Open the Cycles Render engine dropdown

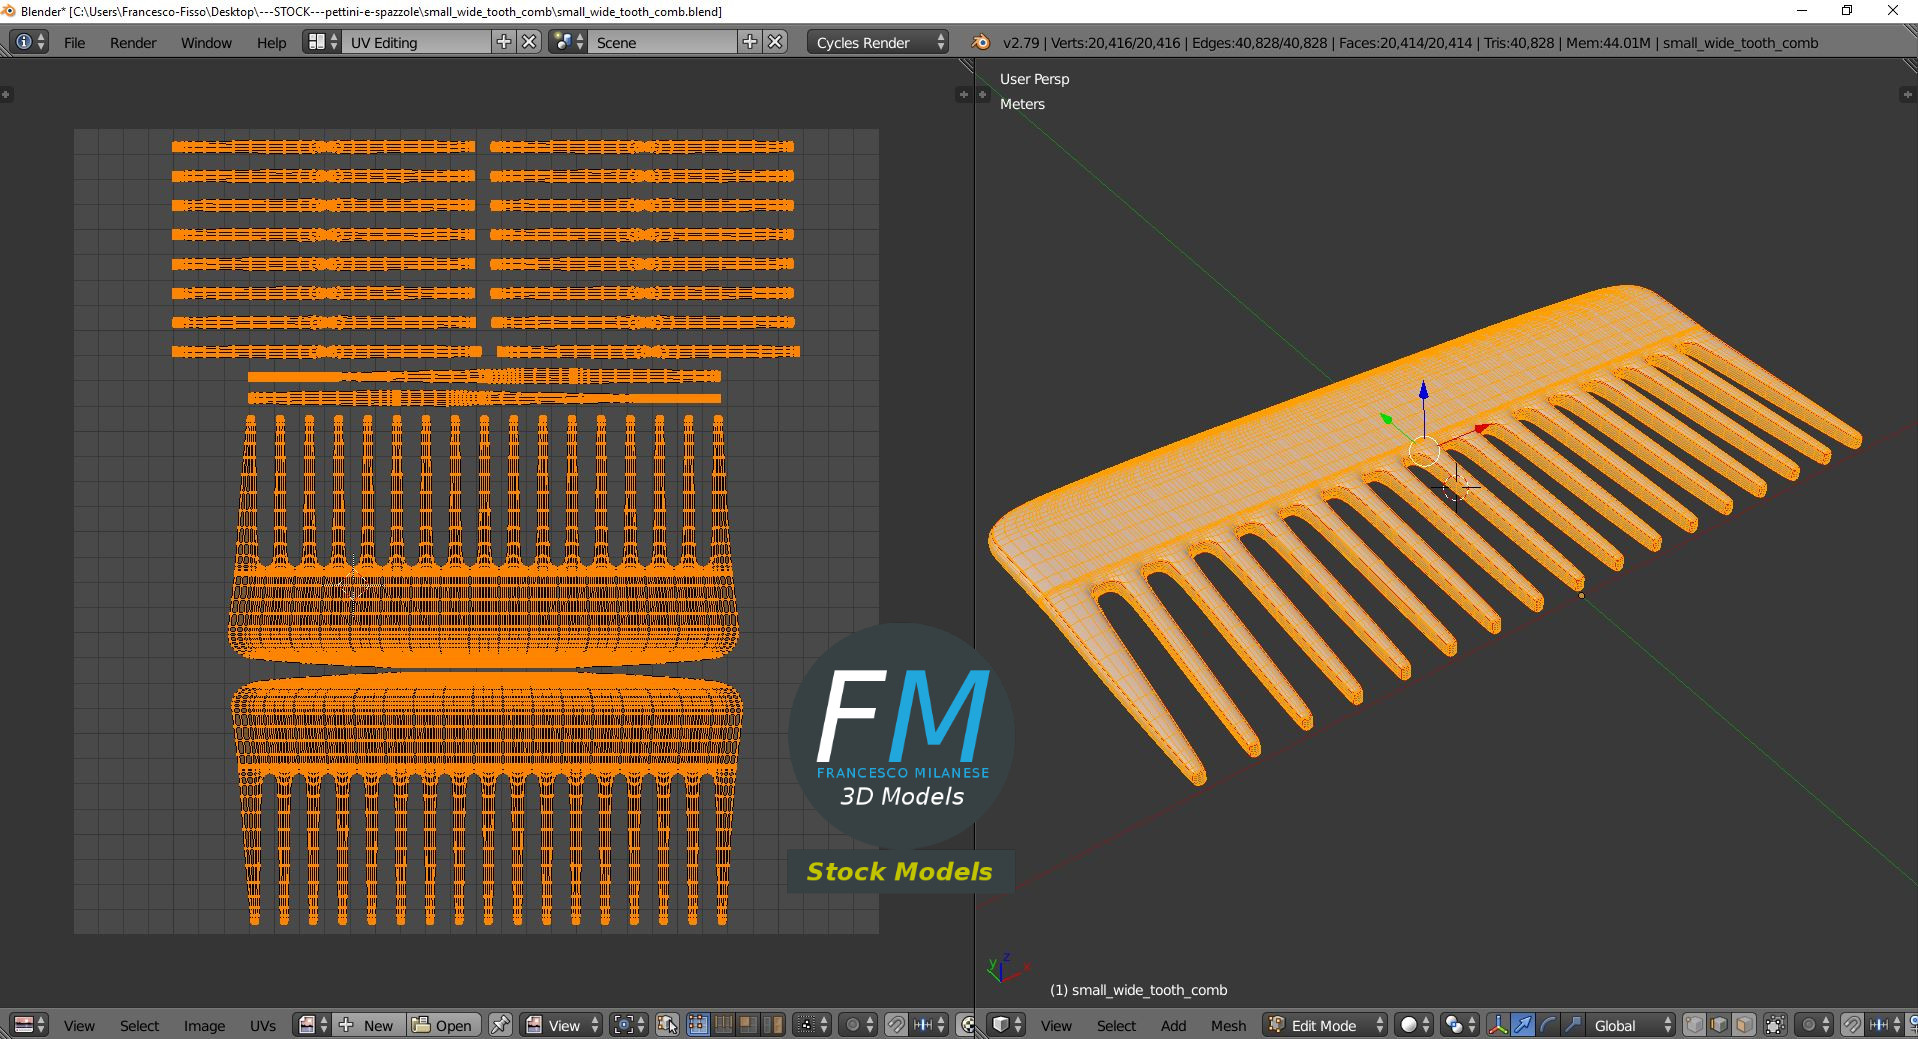coord(878,42)
